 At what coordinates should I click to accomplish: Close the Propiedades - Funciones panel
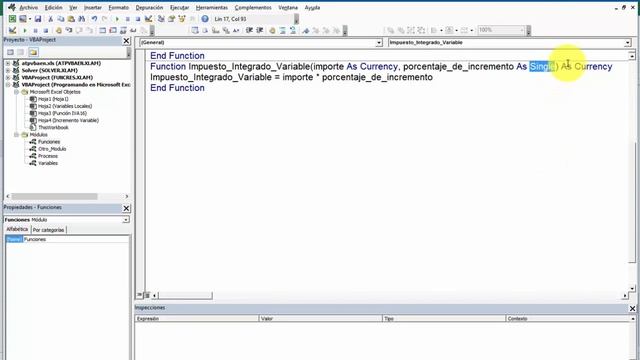126,209
